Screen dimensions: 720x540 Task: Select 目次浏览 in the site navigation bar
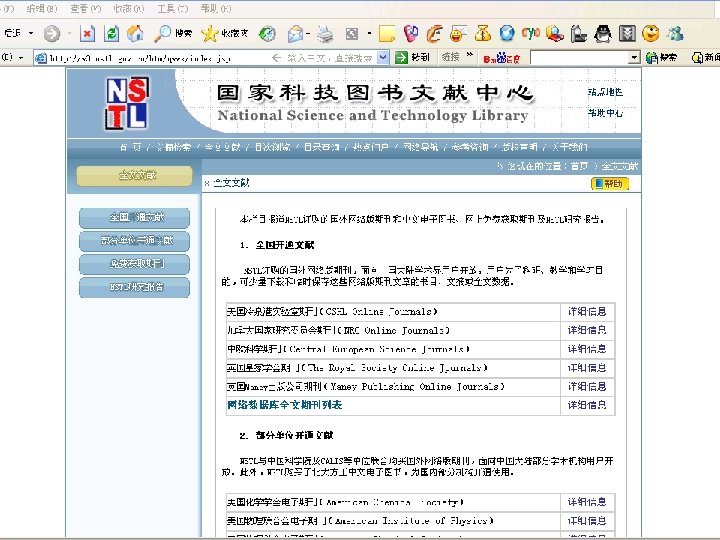[272, 147]
